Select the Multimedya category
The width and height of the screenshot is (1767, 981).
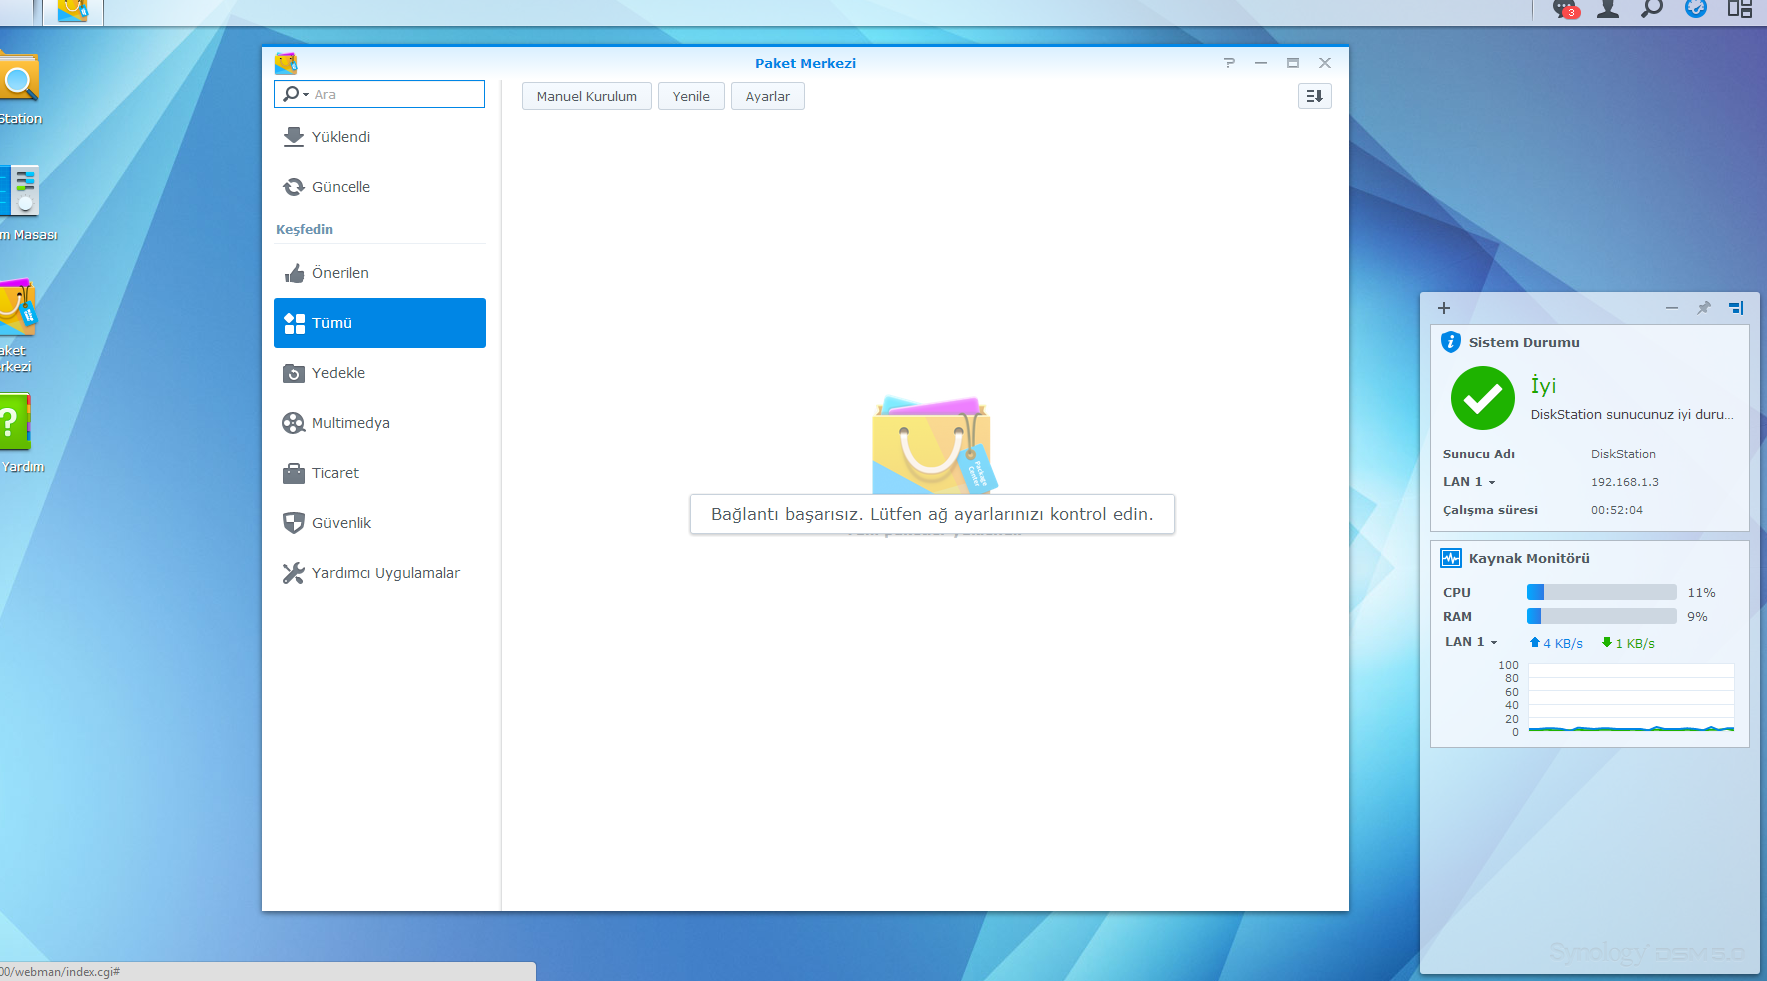click(350, 423)
